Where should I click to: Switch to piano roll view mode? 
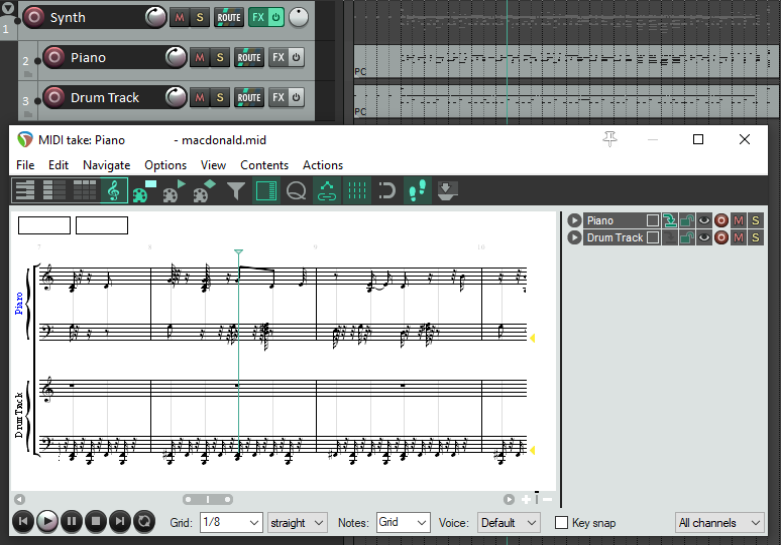pyautogui.click(x=25, y=190)
